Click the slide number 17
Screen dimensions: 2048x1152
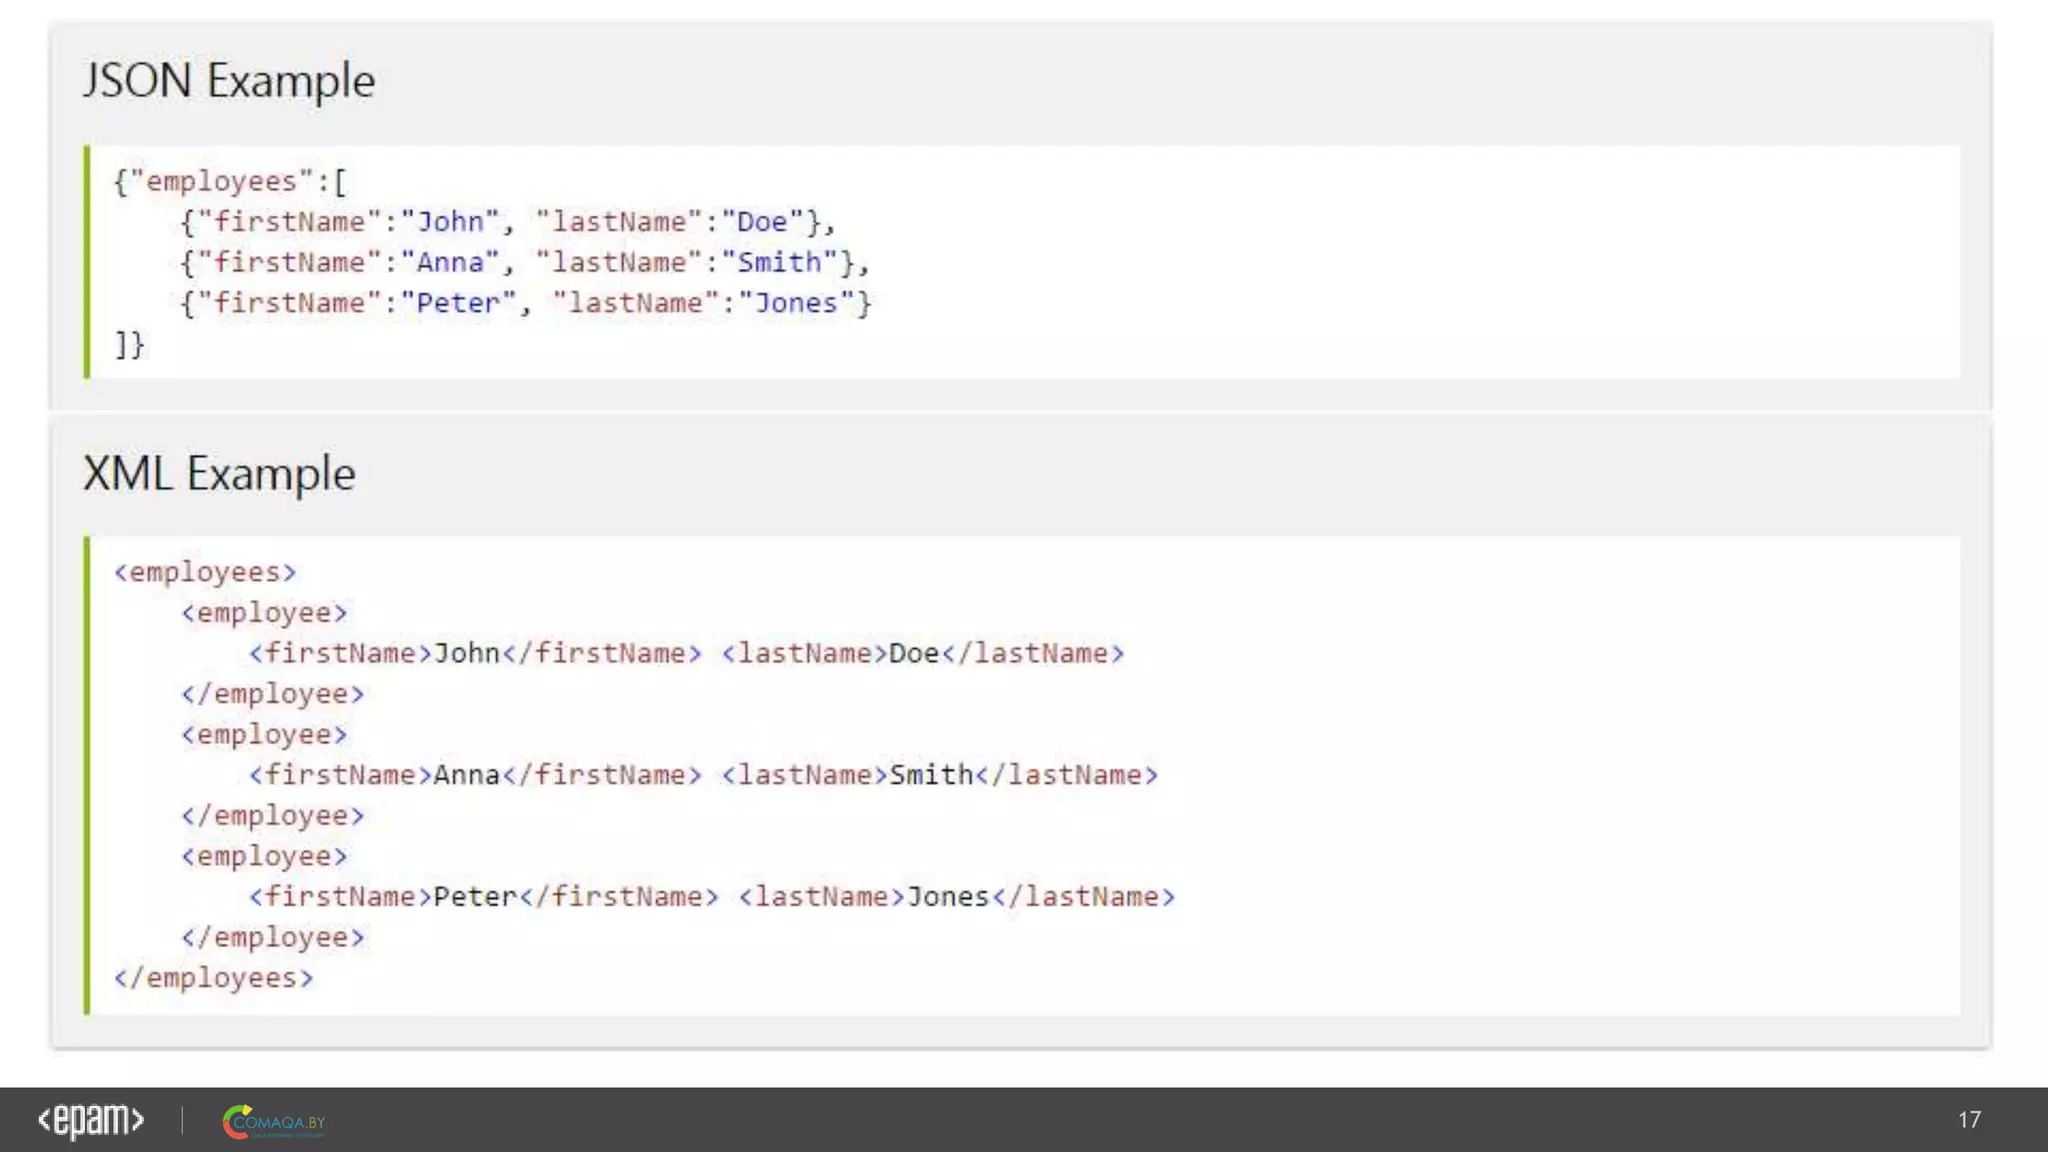tap(1969, 1120)
